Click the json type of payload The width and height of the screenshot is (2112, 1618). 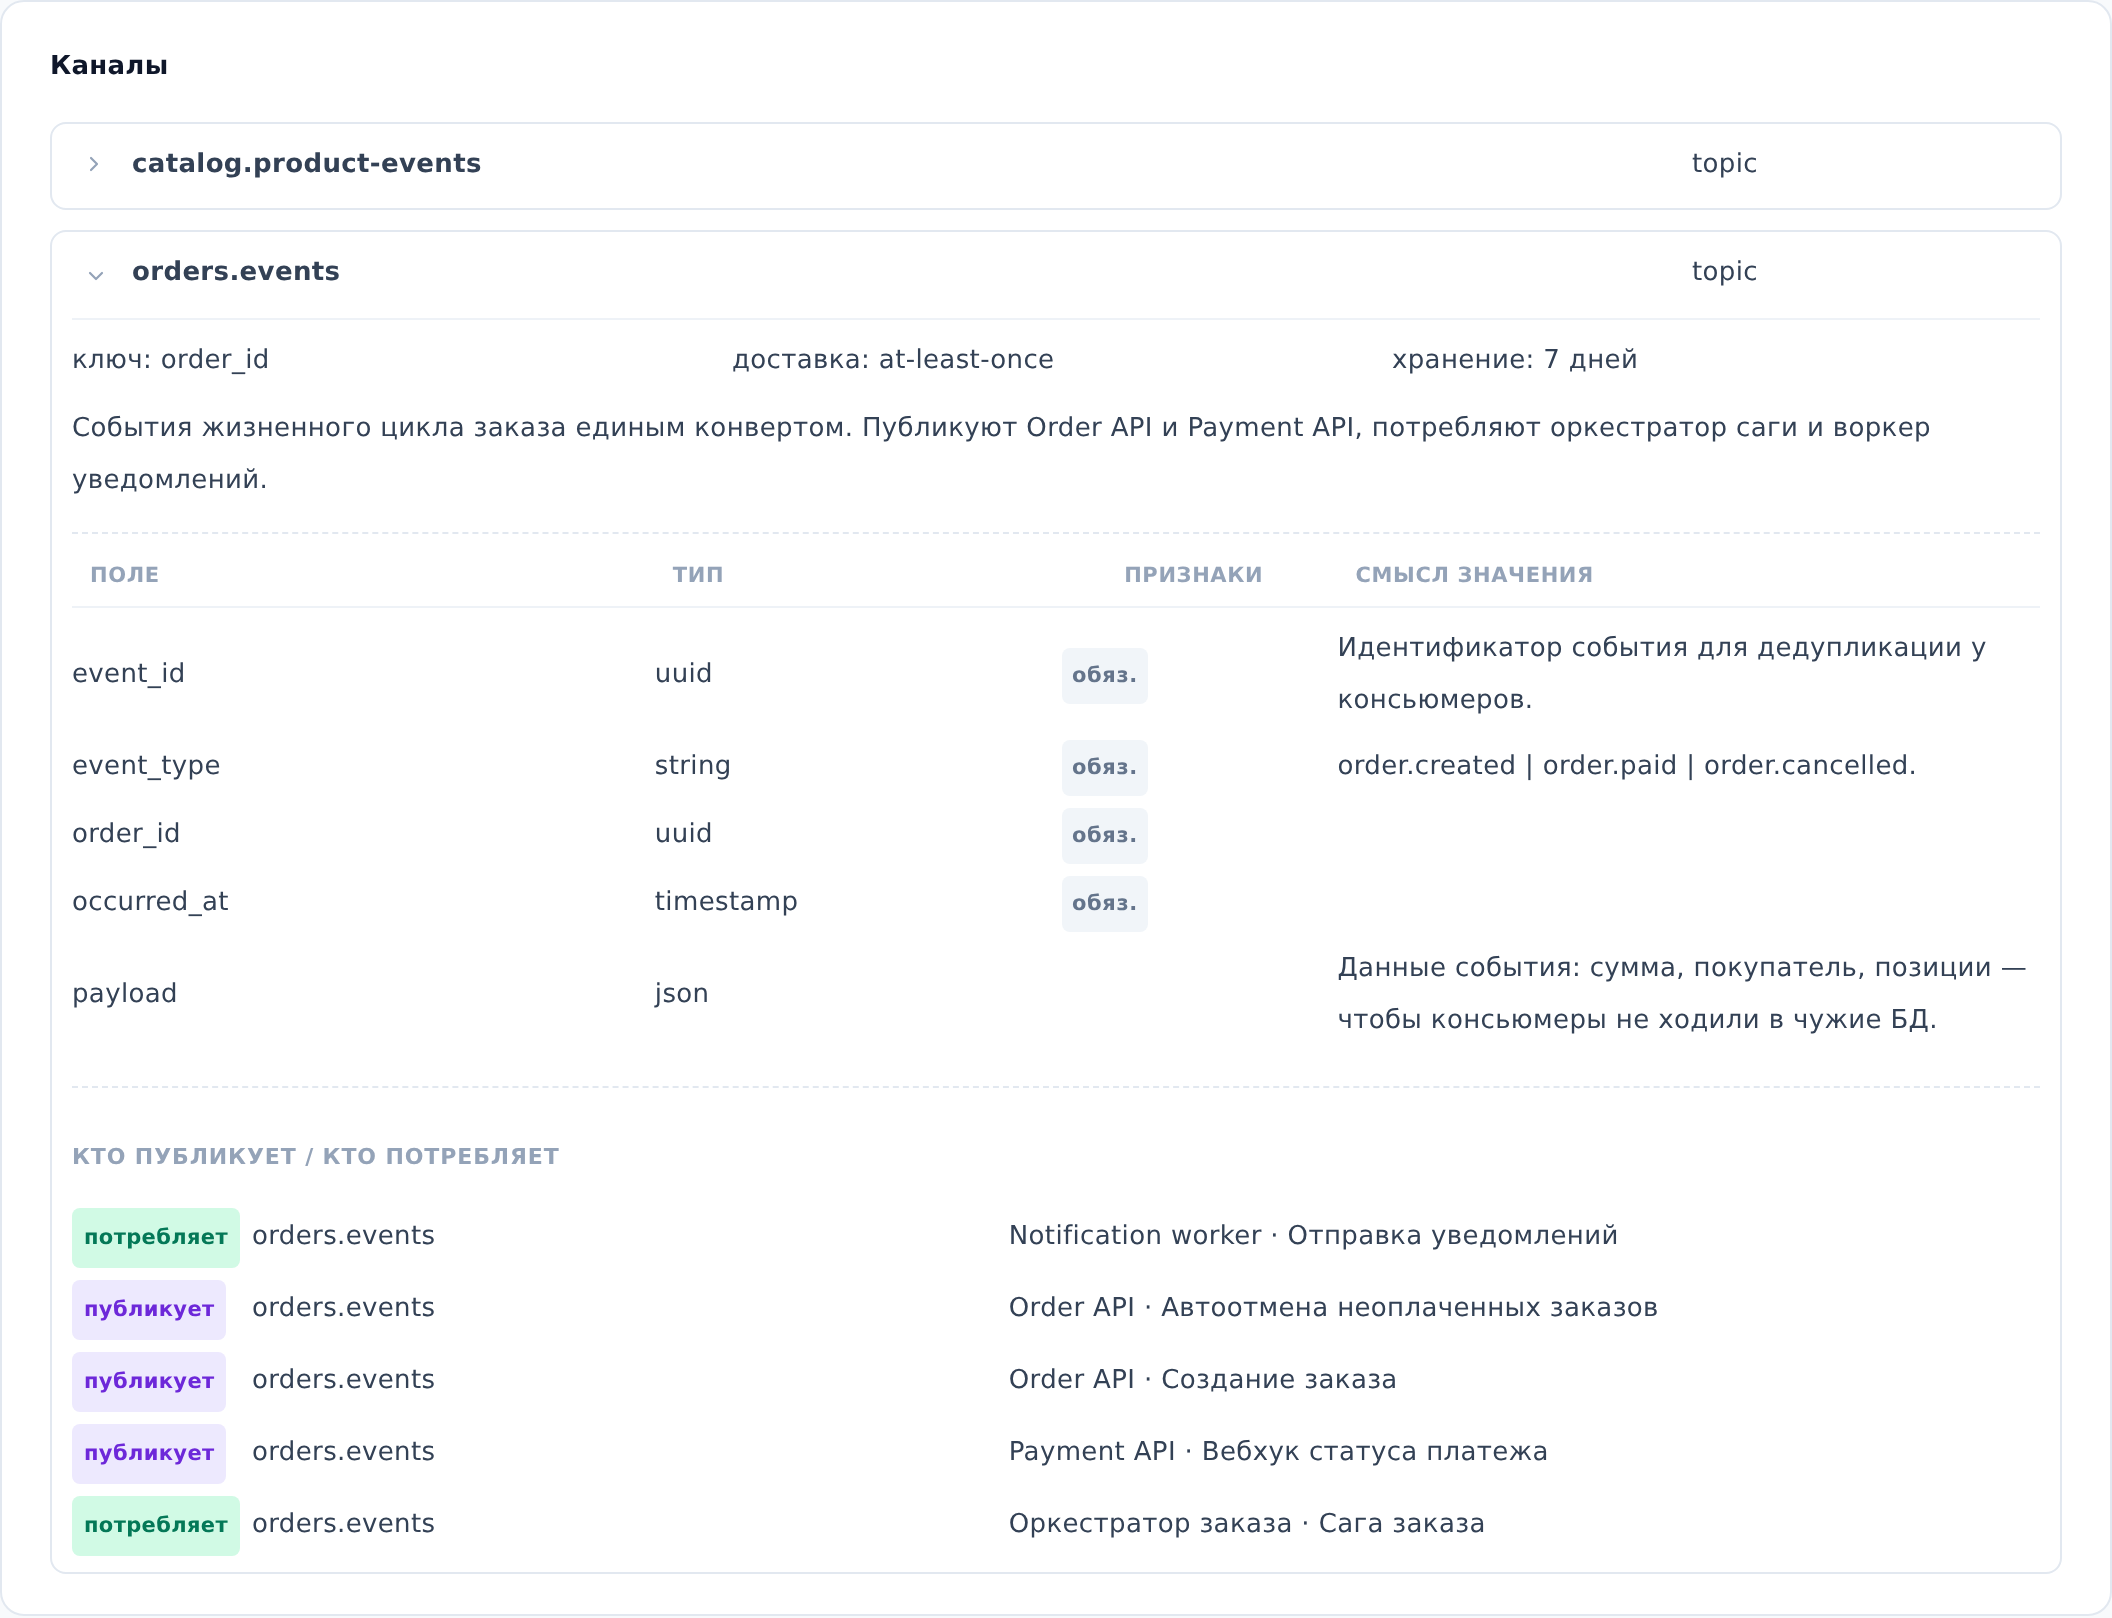click(x=681, y=993)
